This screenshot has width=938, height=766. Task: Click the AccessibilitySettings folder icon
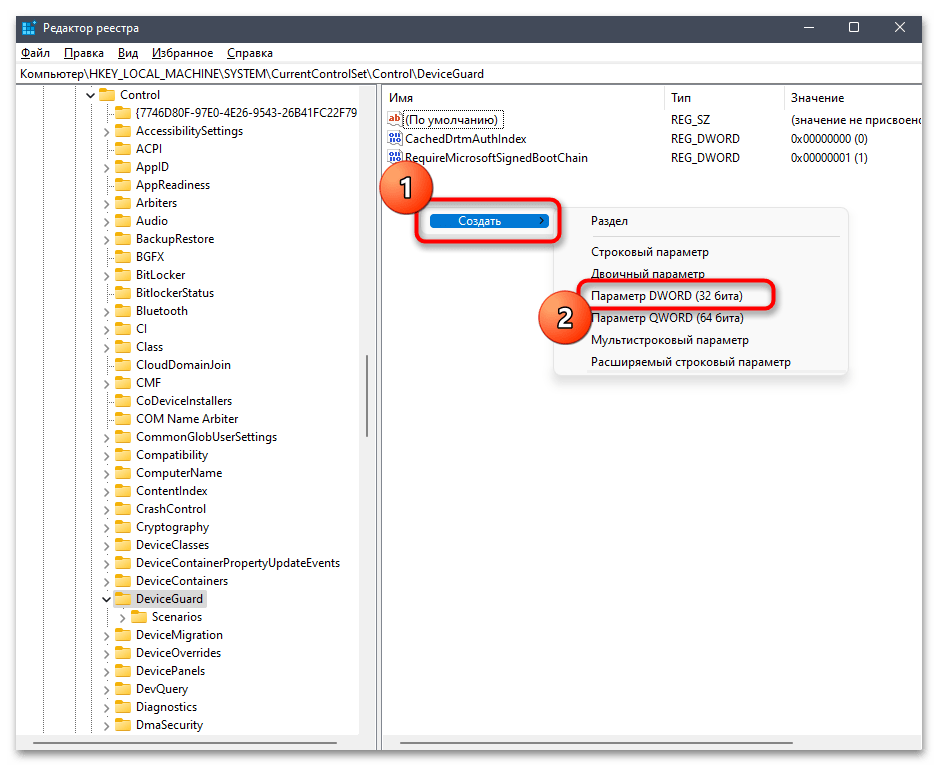point(123,130)
